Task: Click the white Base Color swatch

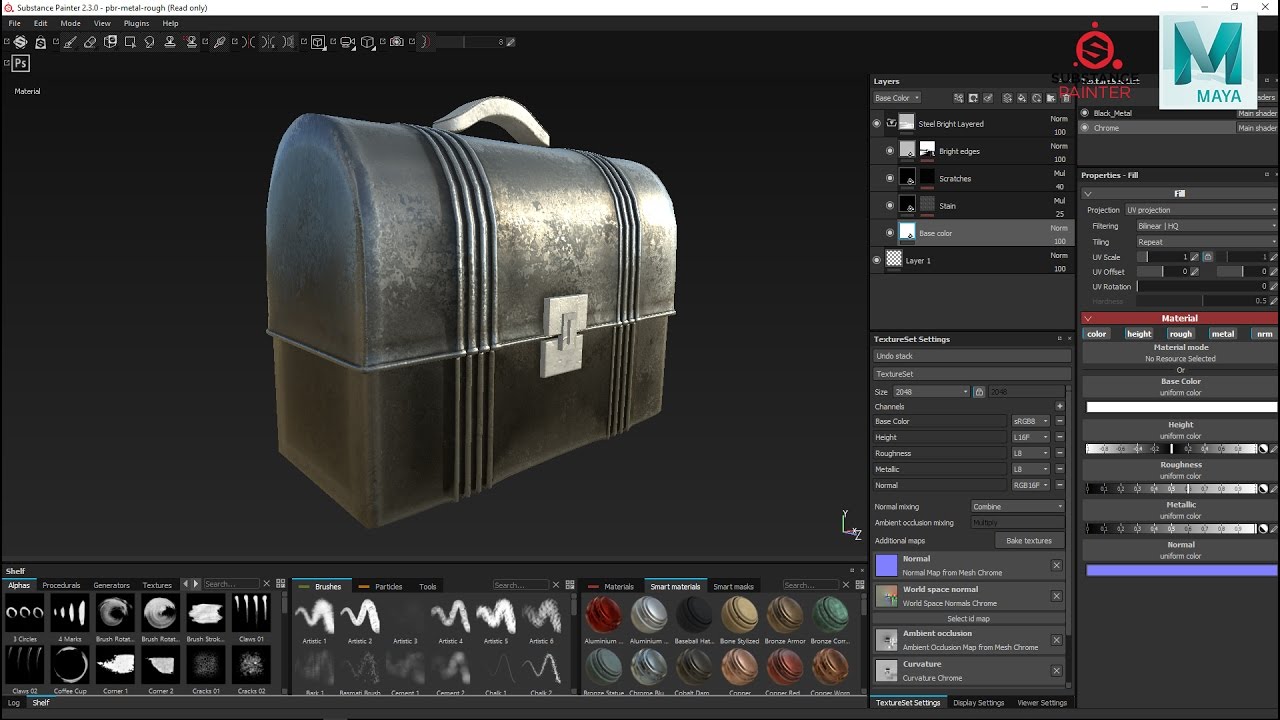Action: 1181,407
